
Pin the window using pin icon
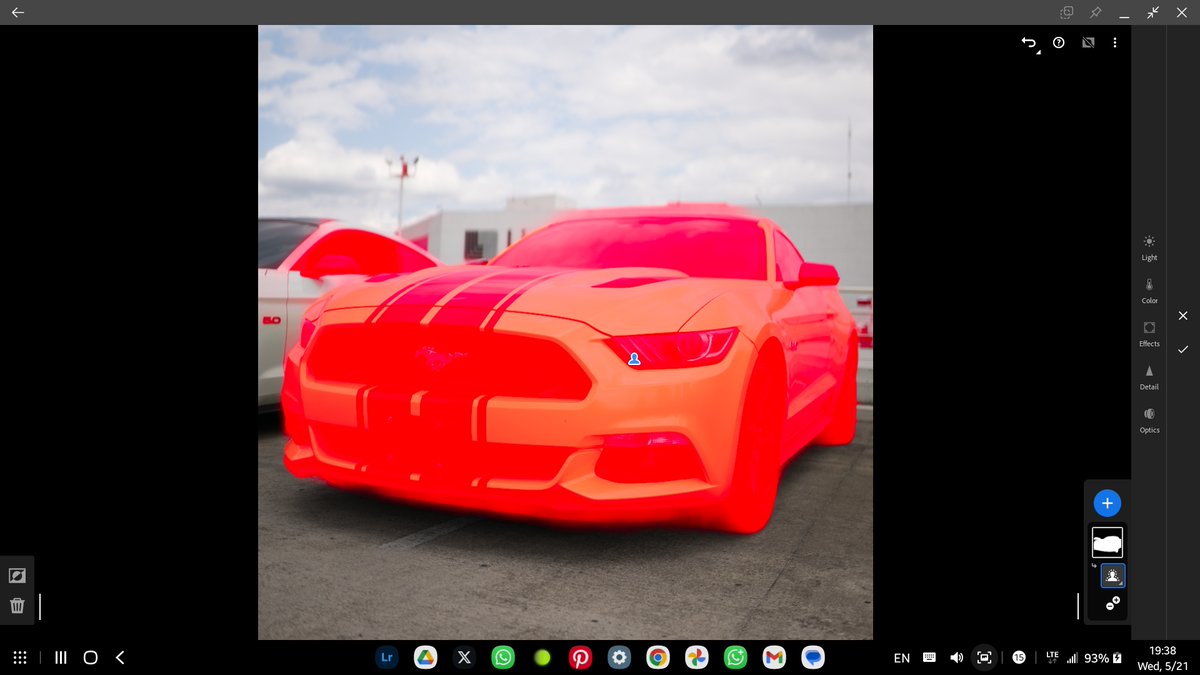pyautogui.click(x=1096, y=12)
